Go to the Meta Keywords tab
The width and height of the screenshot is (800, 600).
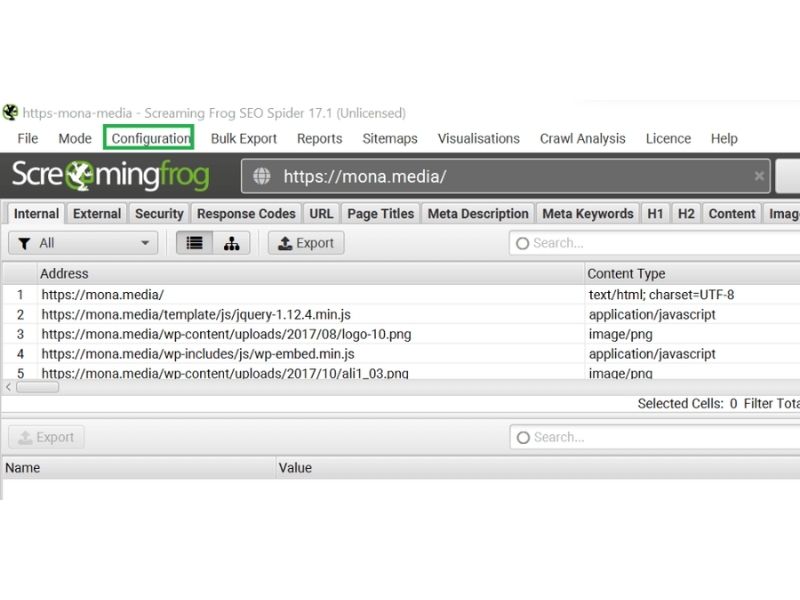588,213
